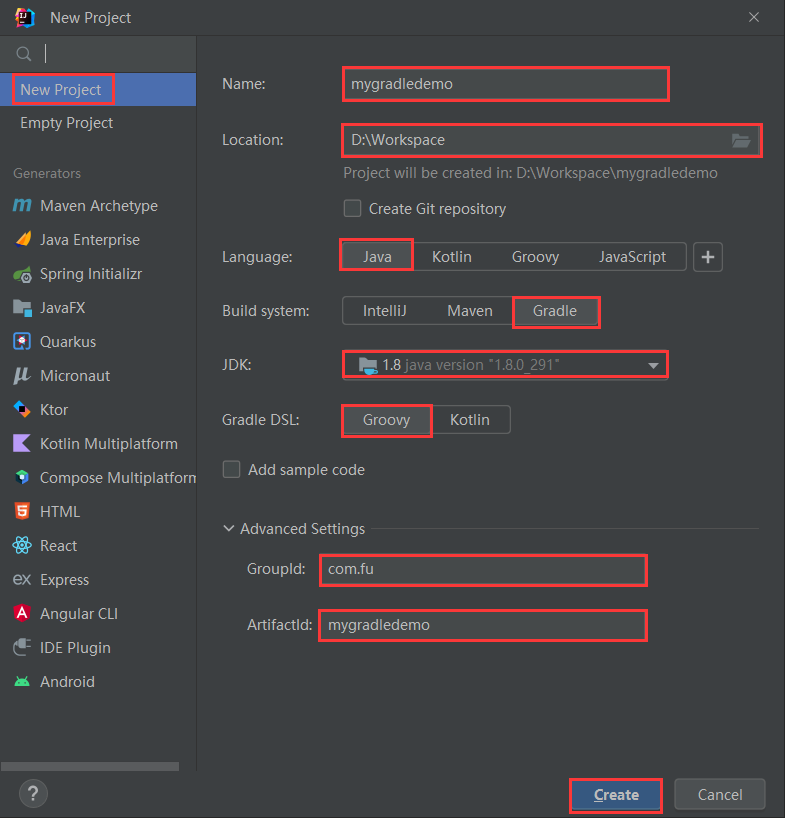Click the Java Enterprise flame icon
Screen dimensions: 785x818
(23, 239)
